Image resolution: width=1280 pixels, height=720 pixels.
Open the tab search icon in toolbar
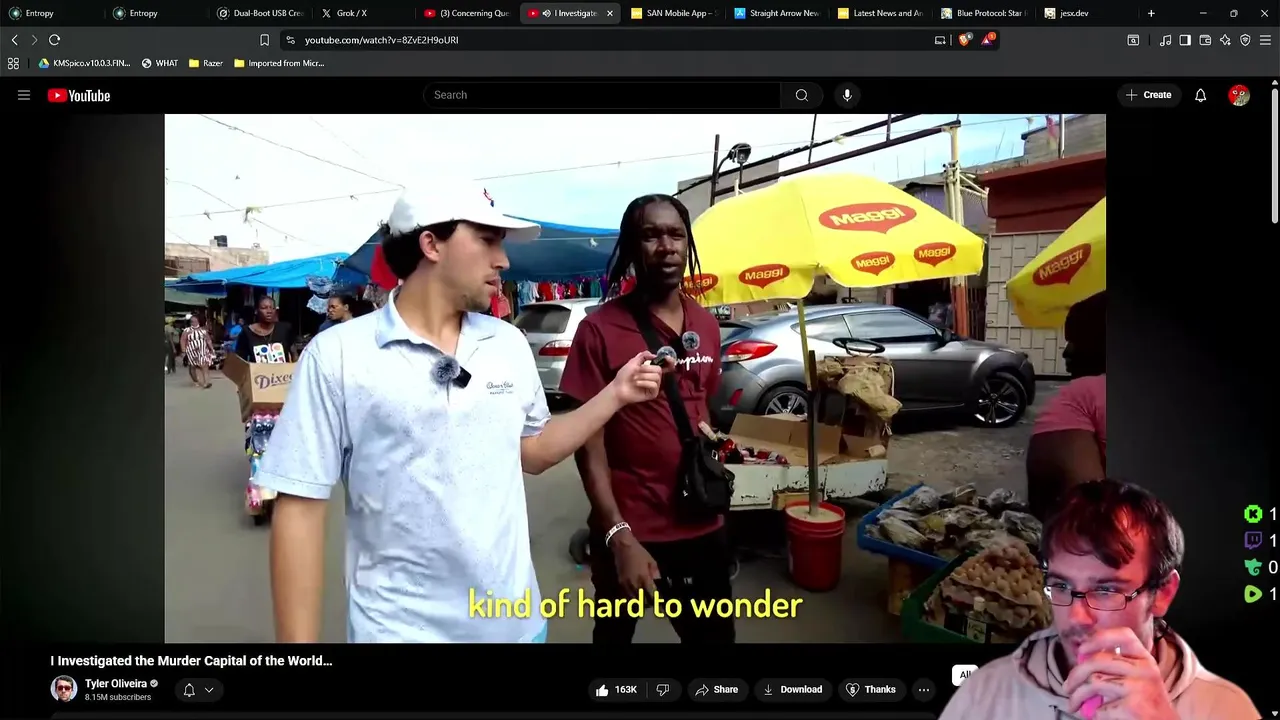tap(1133, 40)
